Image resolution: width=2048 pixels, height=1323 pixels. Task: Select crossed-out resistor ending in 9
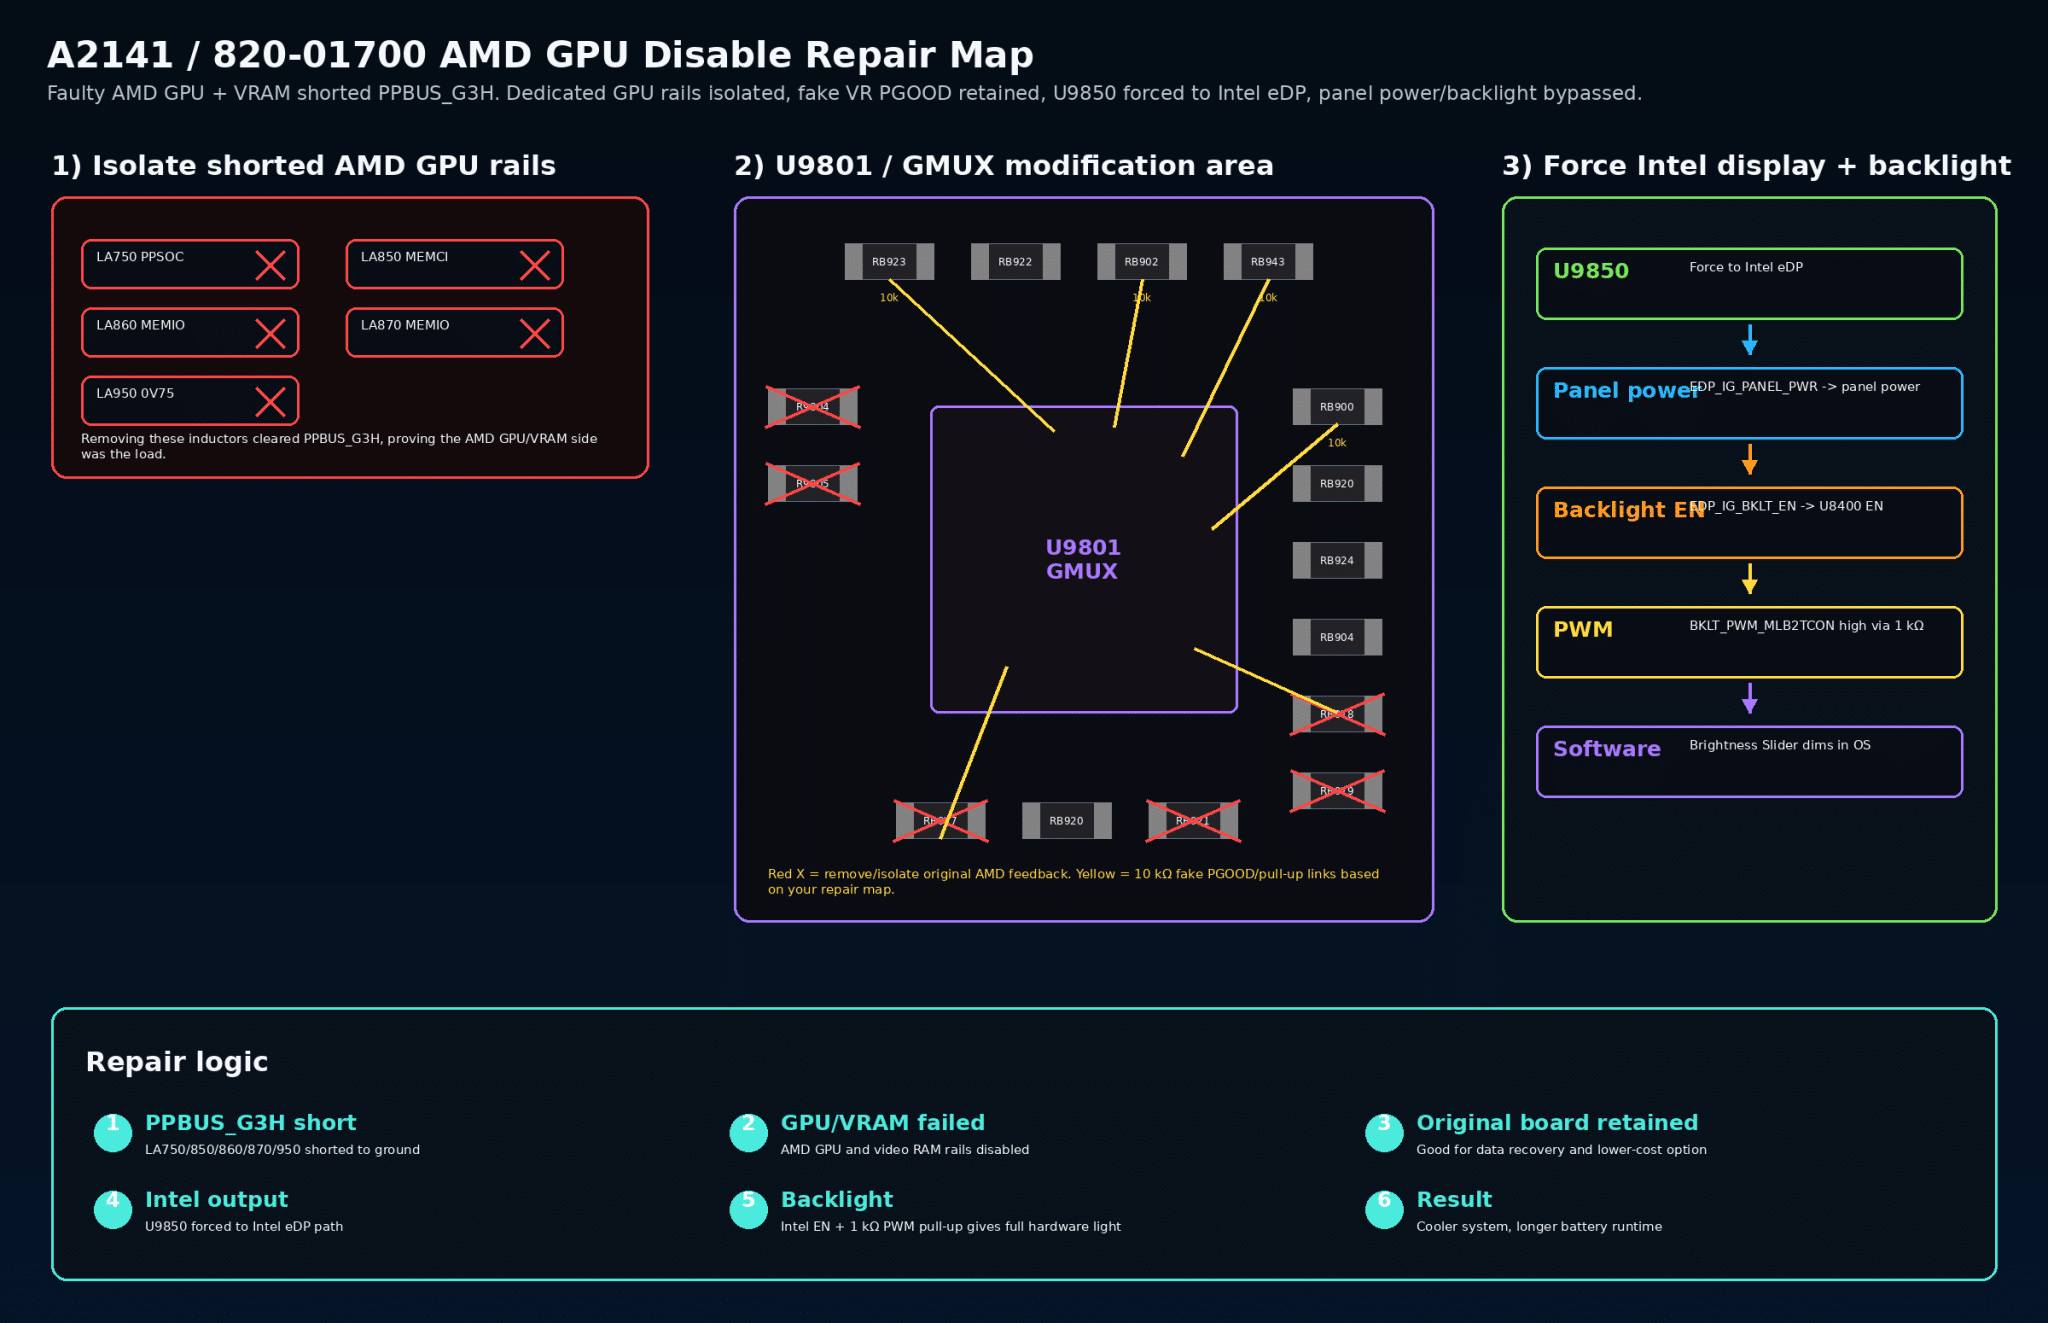pyautogui.click(x=1337, y=791)
